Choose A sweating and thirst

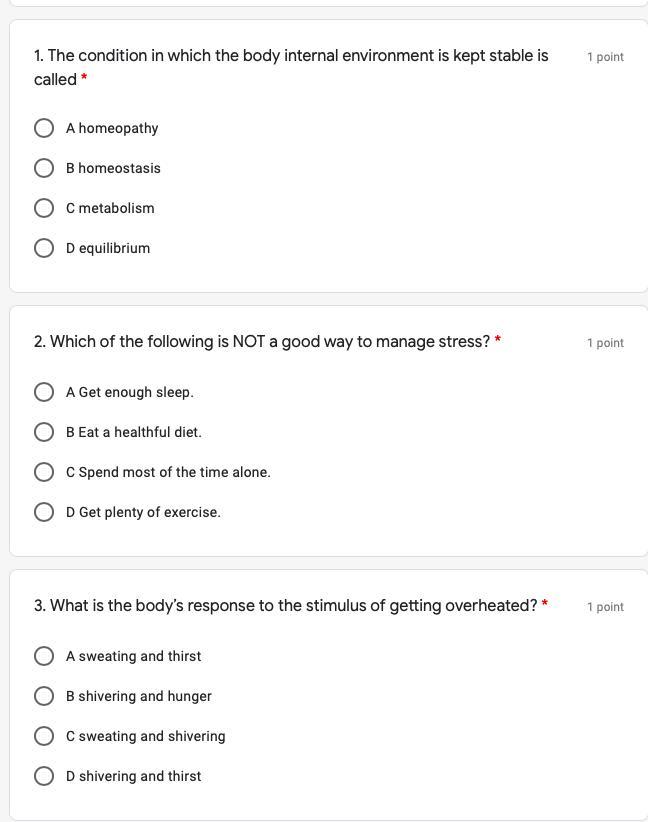pos(44,656)
